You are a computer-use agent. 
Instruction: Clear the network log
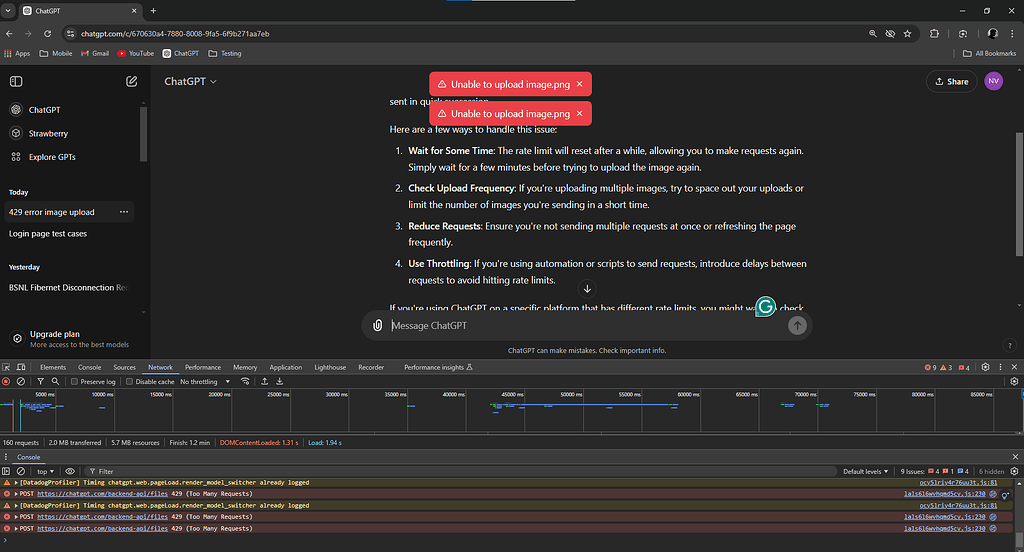(x=21, y=382)
